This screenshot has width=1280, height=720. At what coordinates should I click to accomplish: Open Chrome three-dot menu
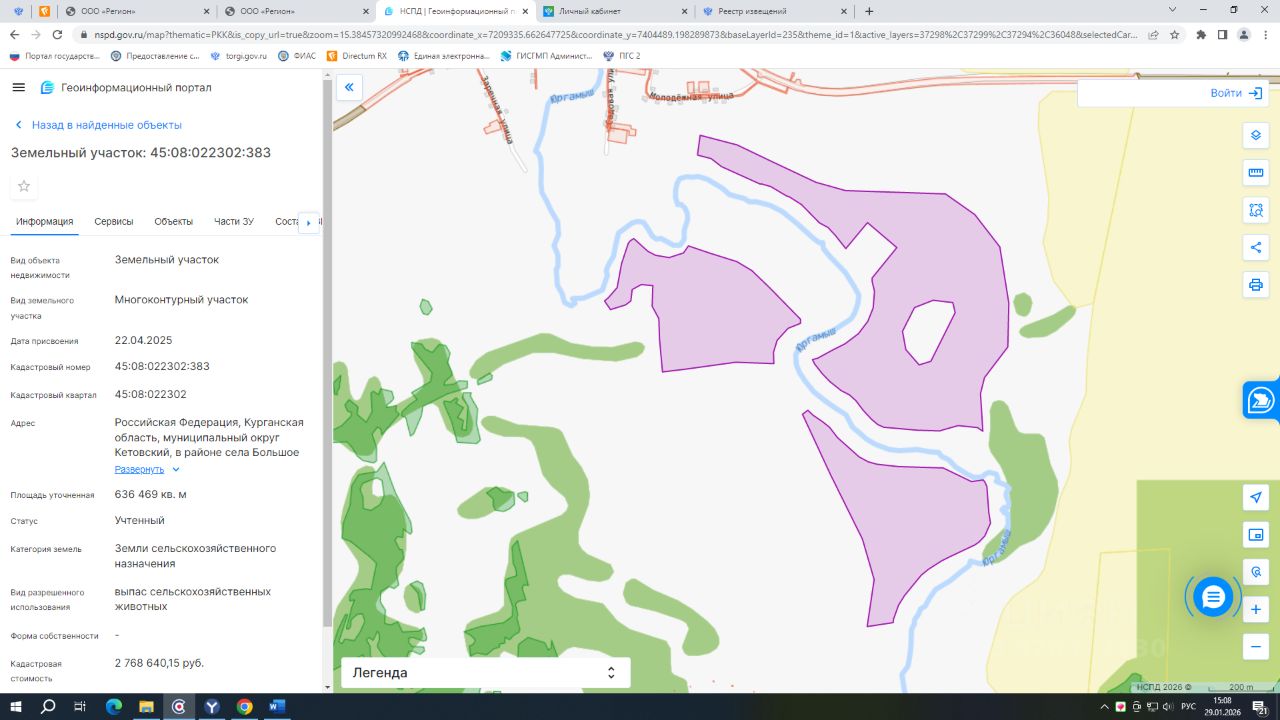1265,34
